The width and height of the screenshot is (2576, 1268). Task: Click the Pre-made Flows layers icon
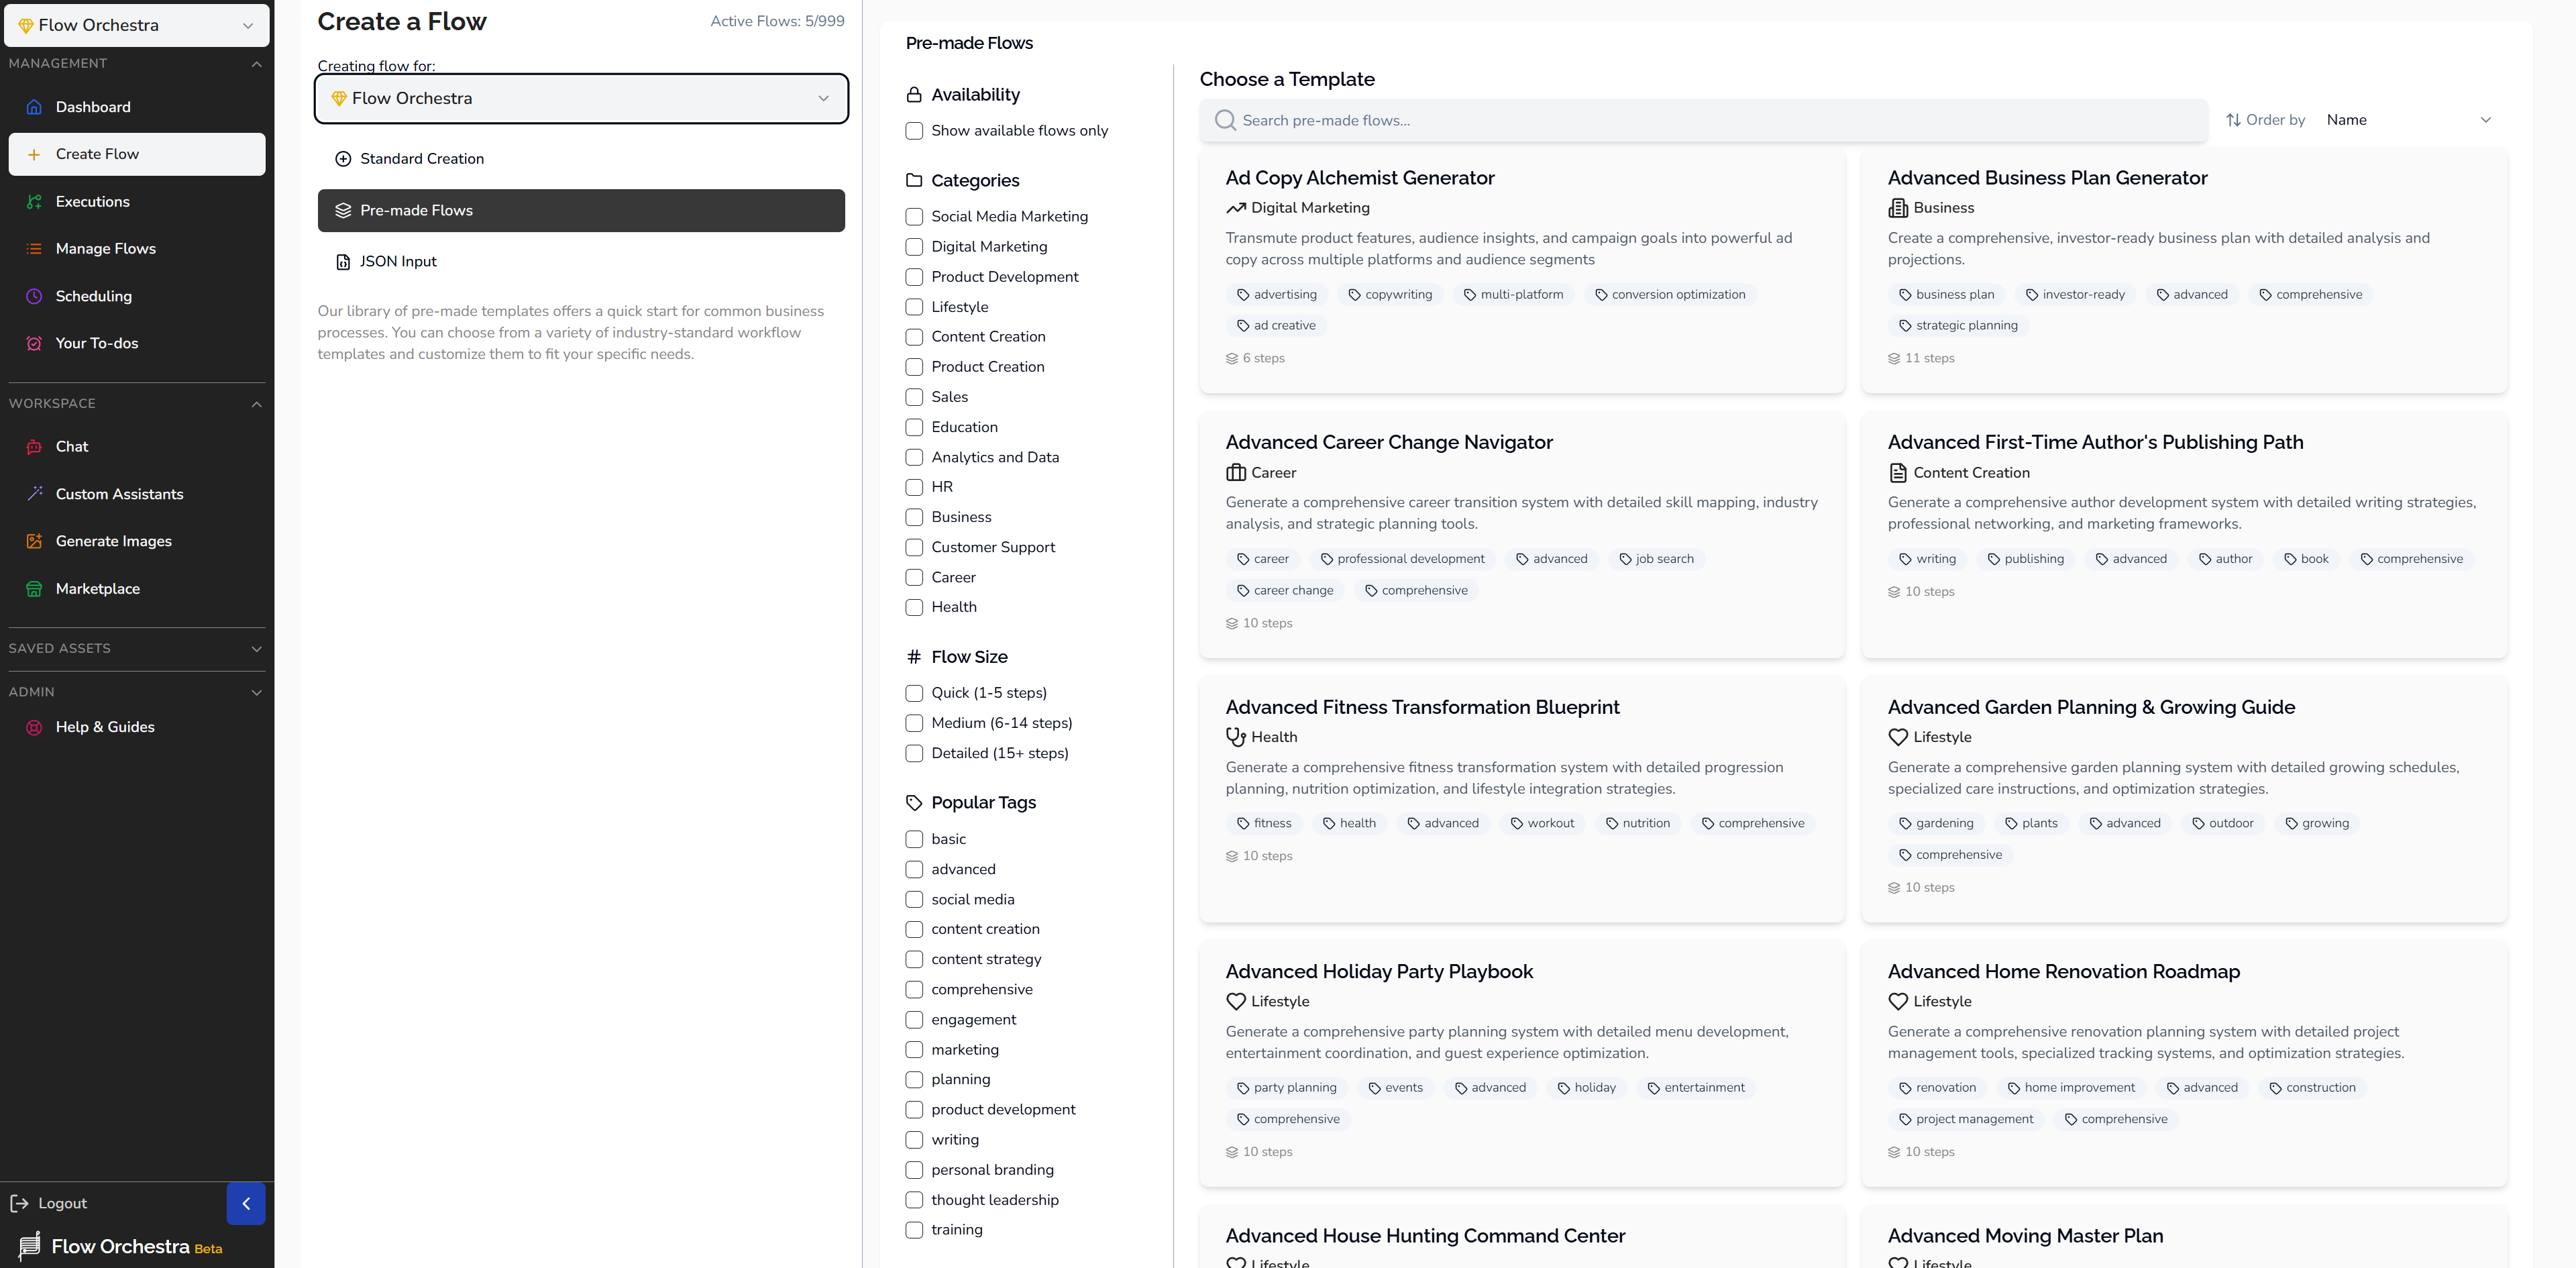pos(343,210)
